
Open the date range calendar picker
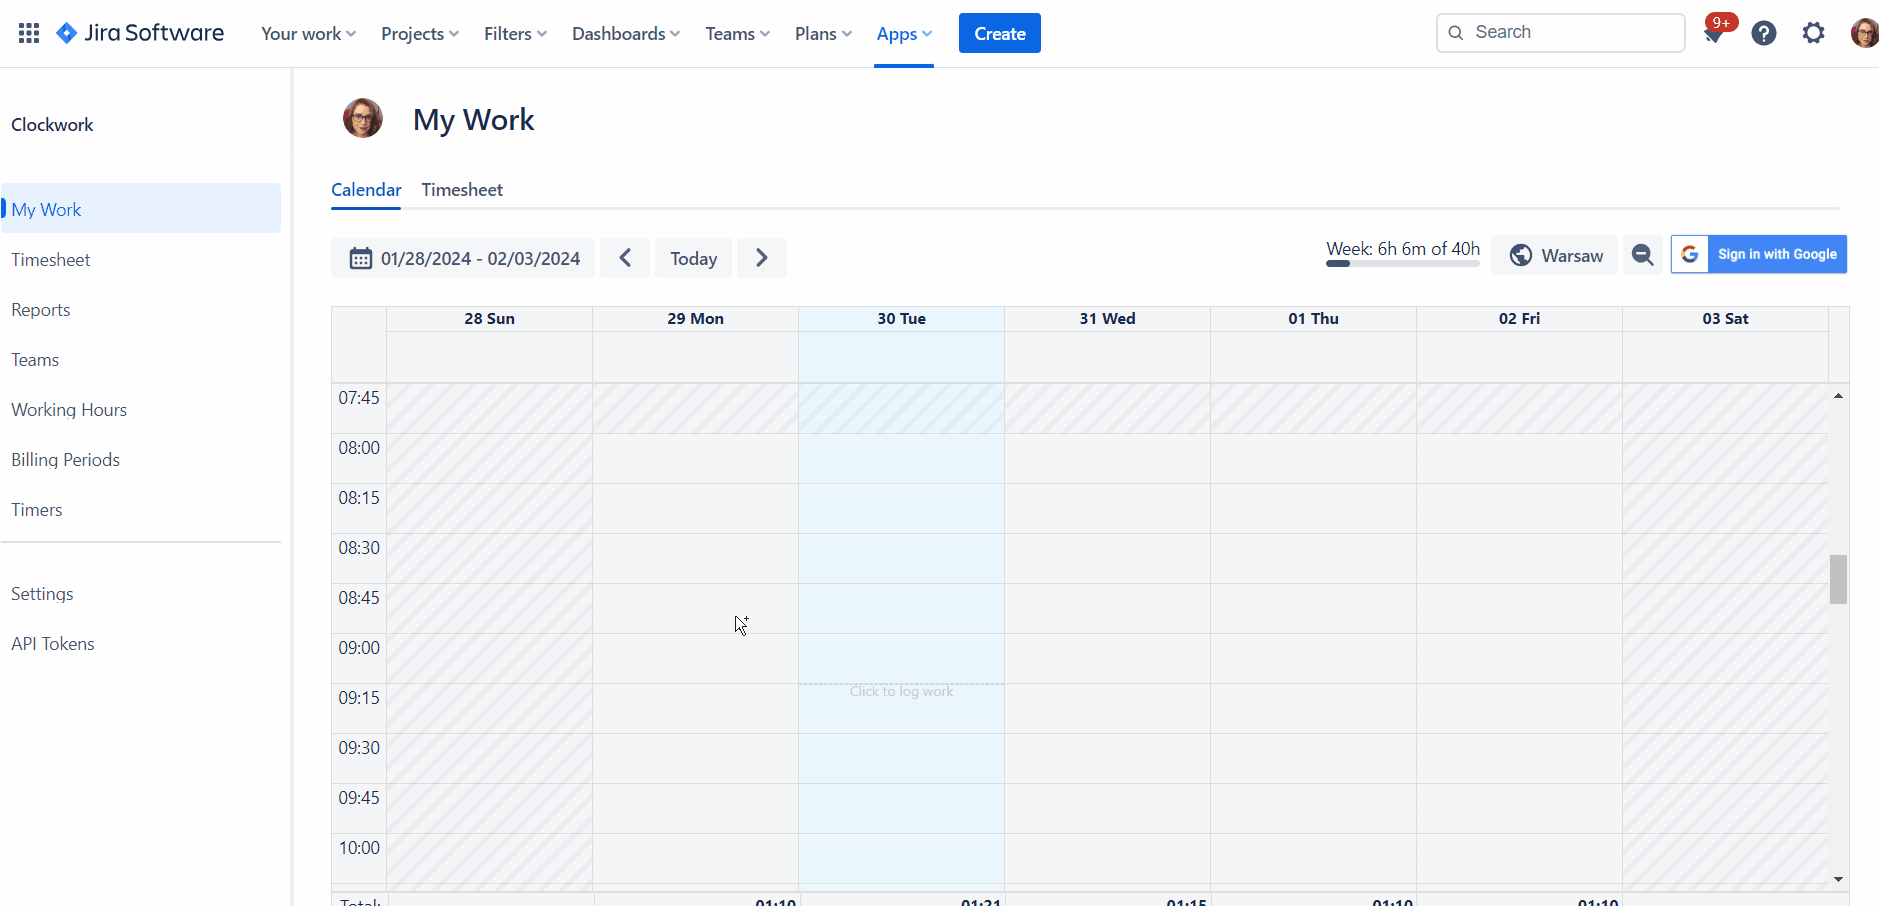tap(462, 258)
